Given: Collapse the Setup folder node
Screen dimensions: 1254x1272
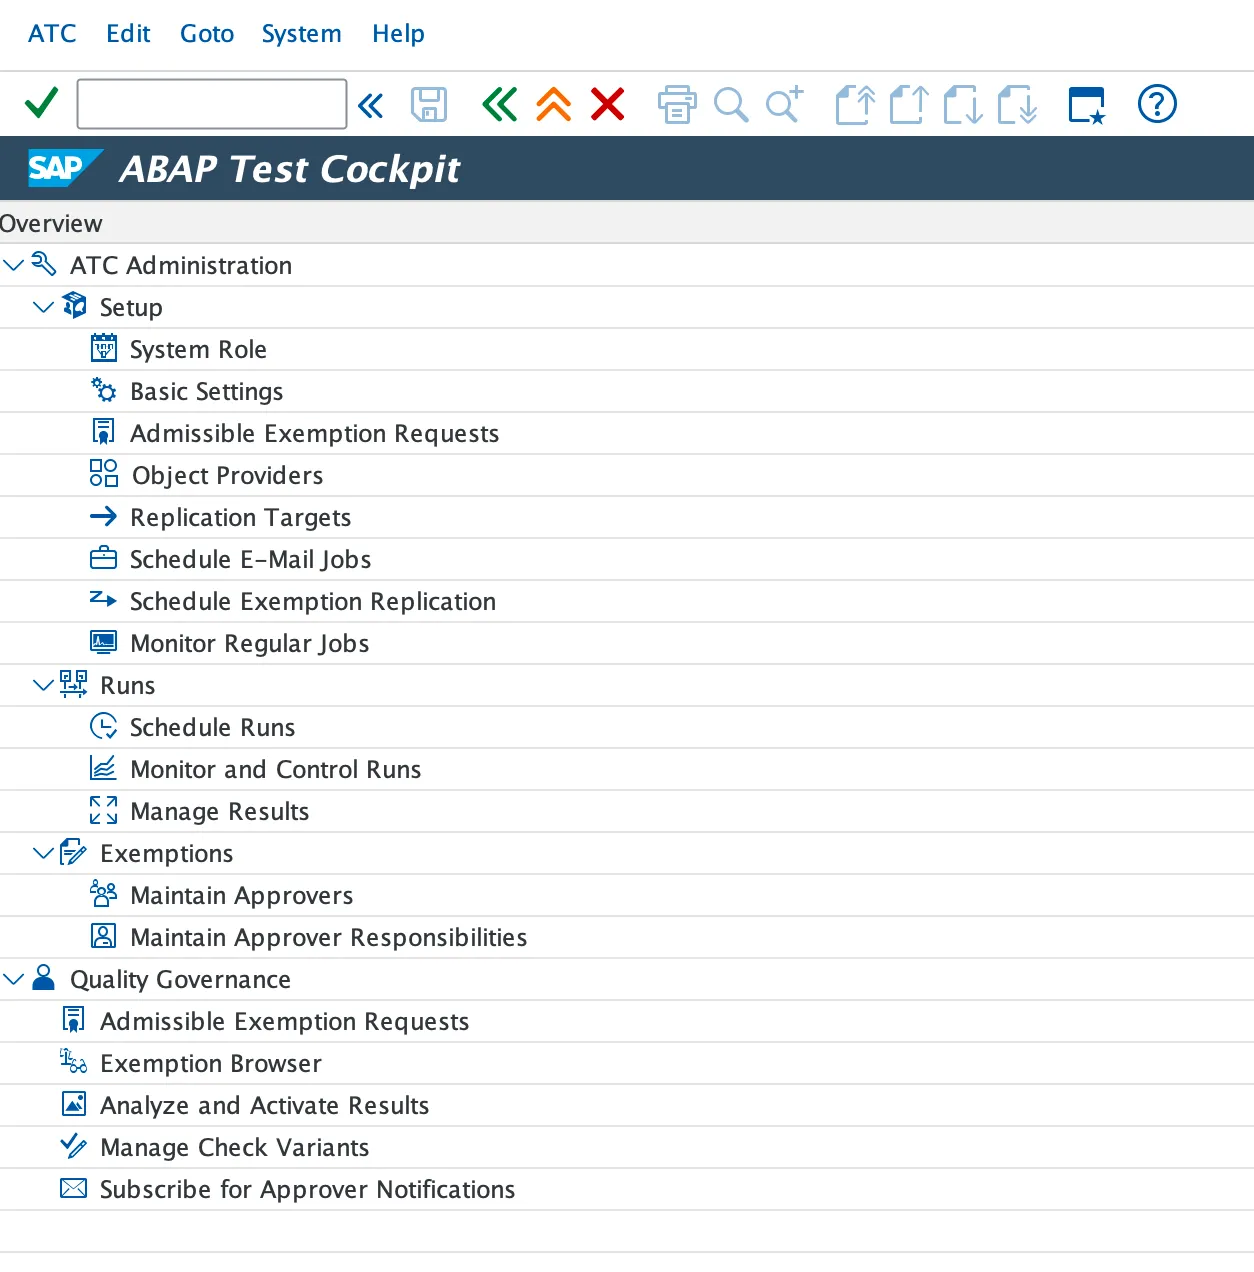Looking at the screenshot, I should click(43, 307).
